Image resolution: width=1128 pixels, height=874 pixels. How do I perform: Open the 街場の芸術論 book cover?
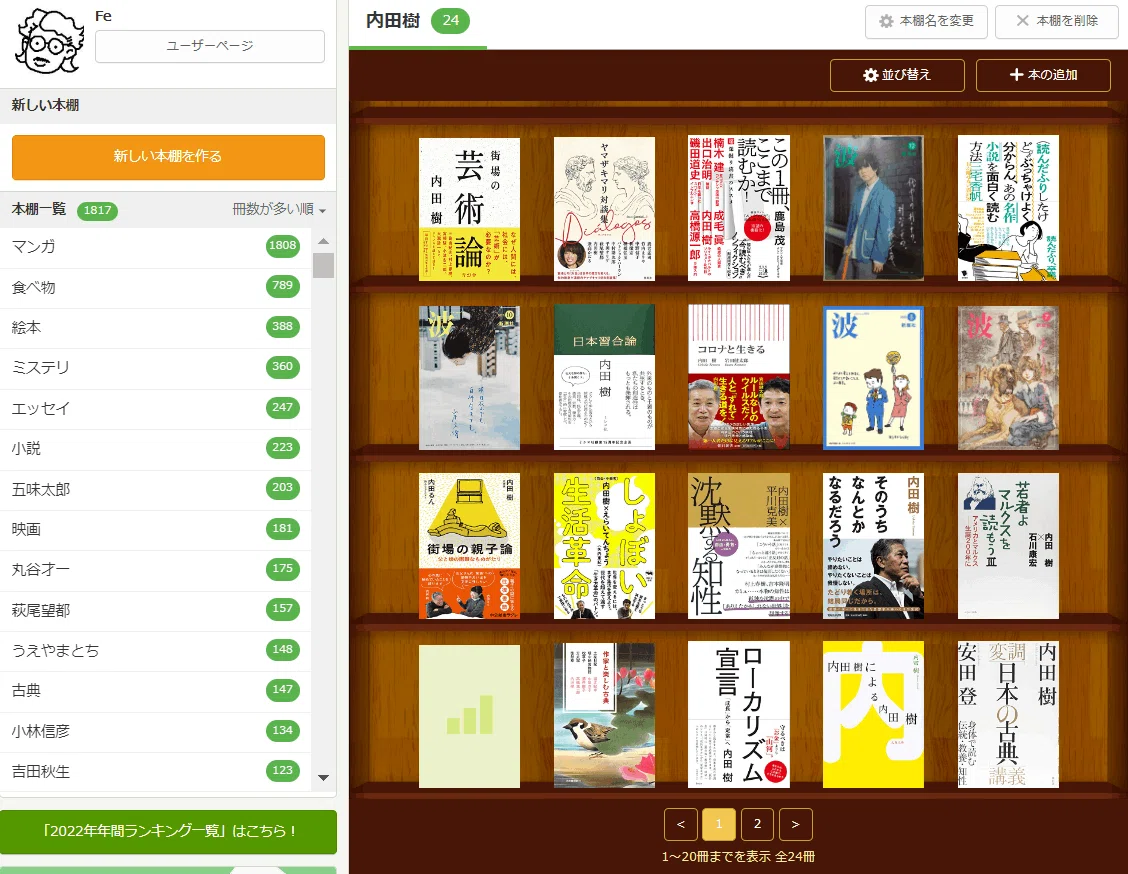[469, 209]
